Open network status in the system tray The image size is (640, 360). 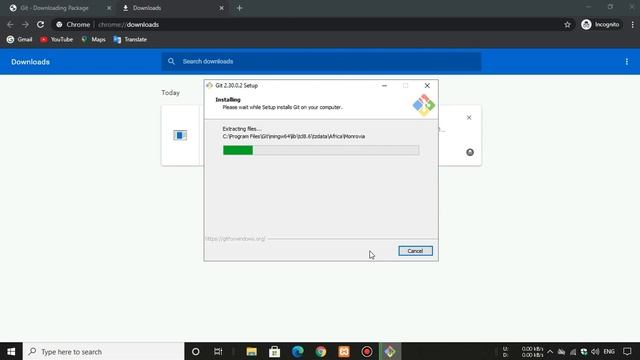click(x=573, y=352)
